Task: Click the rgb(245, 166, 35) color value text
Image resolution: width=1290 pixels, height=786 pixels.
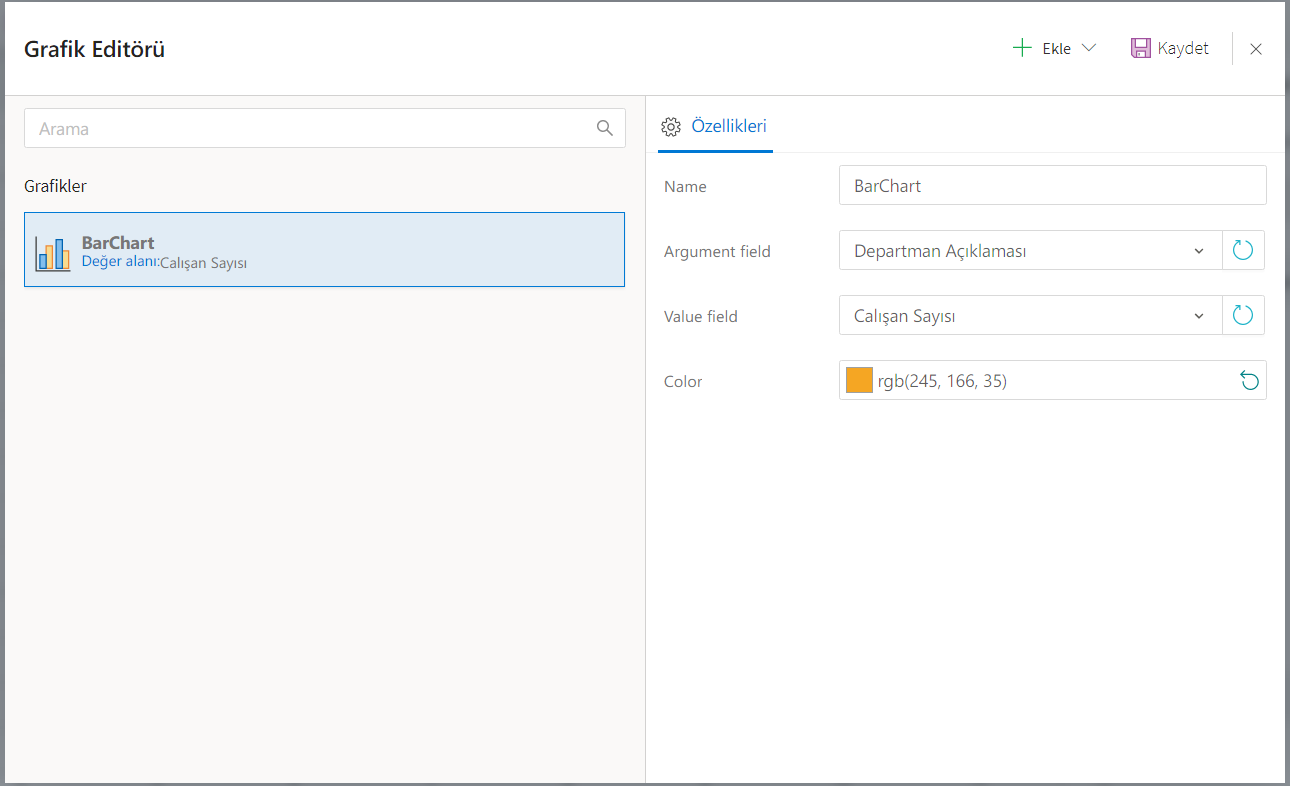Action: (942, 381)
